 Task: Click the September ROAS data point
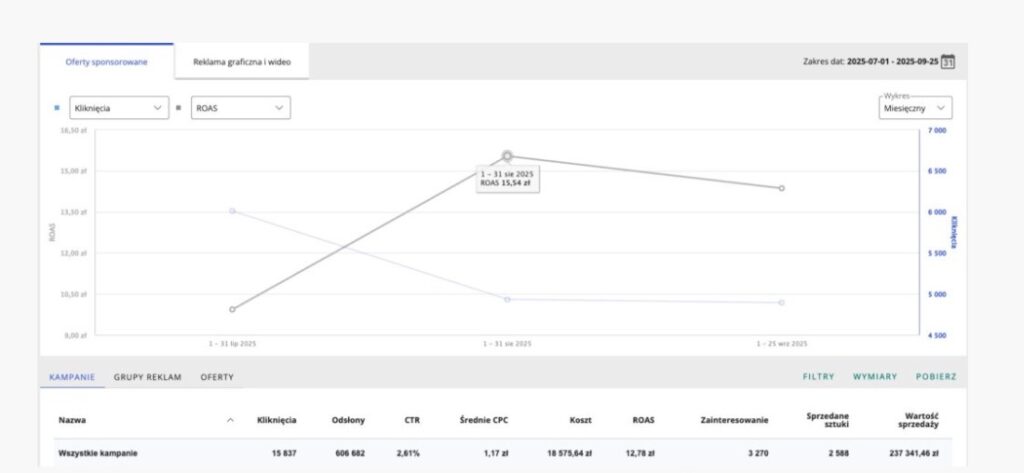781,188
